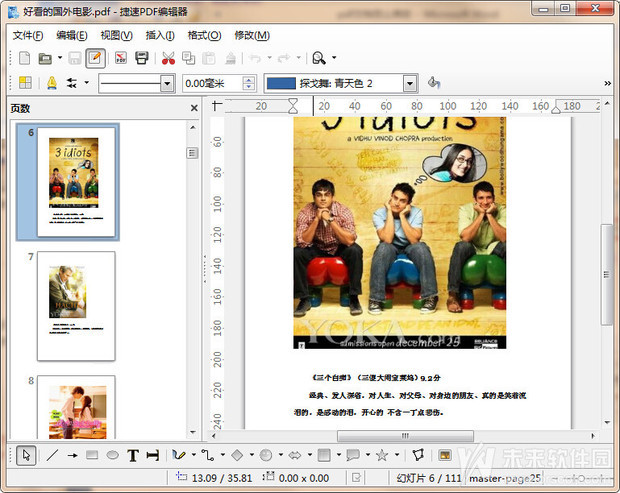Create a new document via toolbar icon
Viewport: 620px width, 493px height.
[x=25, y=59]
